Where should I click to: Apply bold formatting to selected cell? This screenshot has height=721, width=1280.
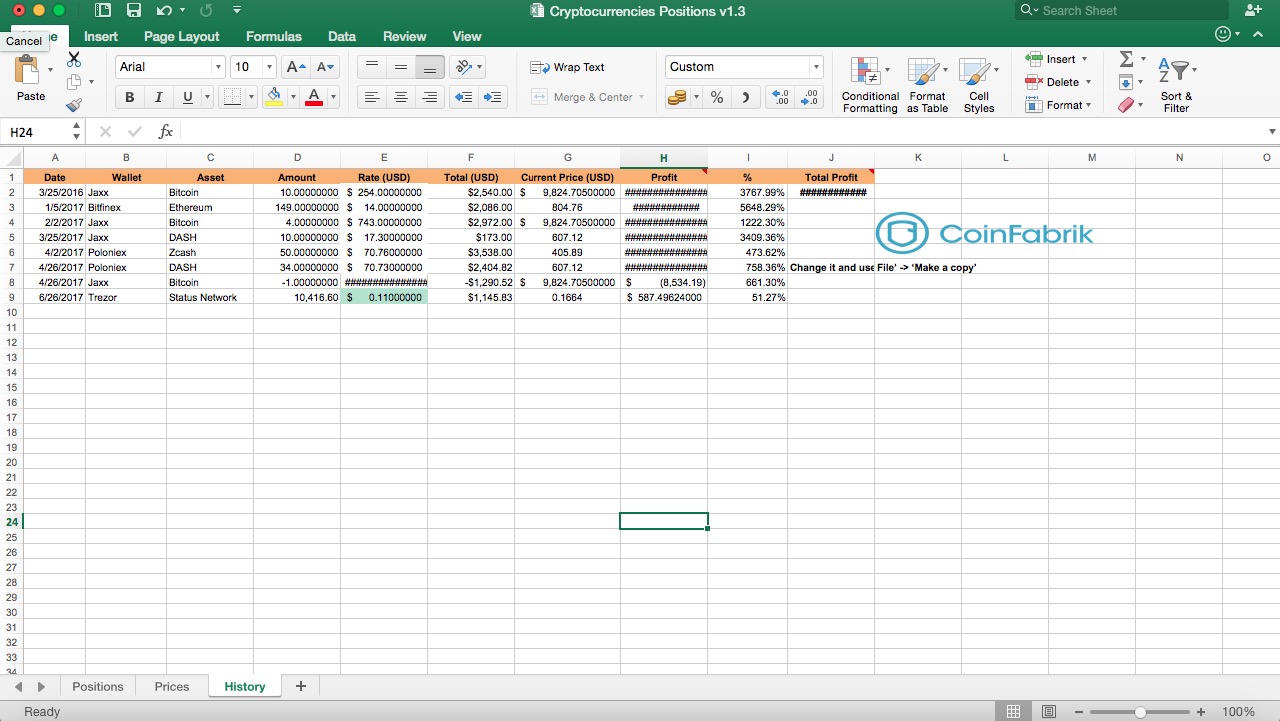129,97
